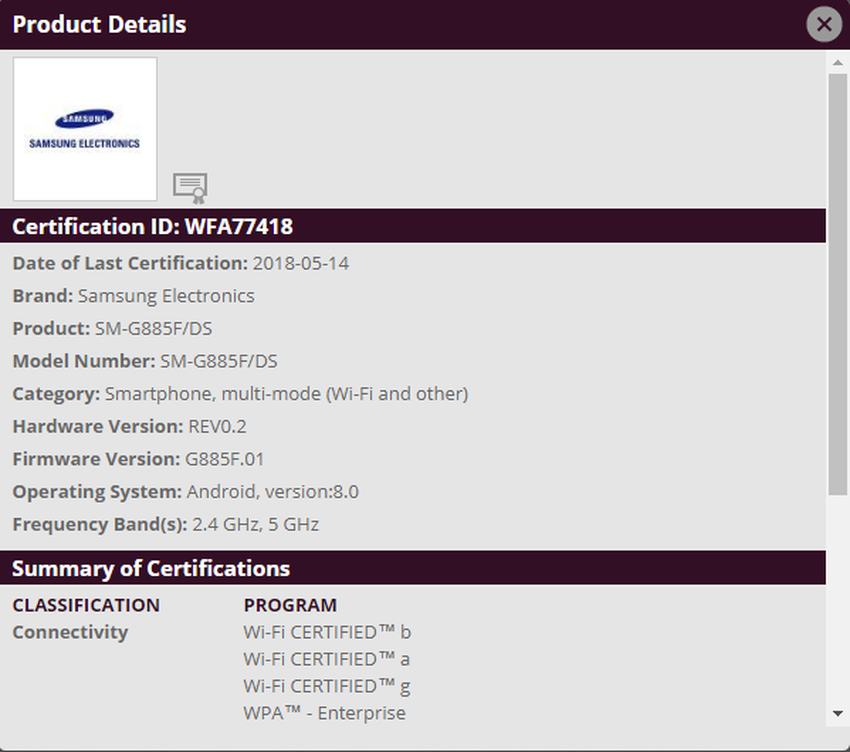Click the Model Number SM-G885F/DS value
Viewport: 850px width, 752px height.
point(221,361)
